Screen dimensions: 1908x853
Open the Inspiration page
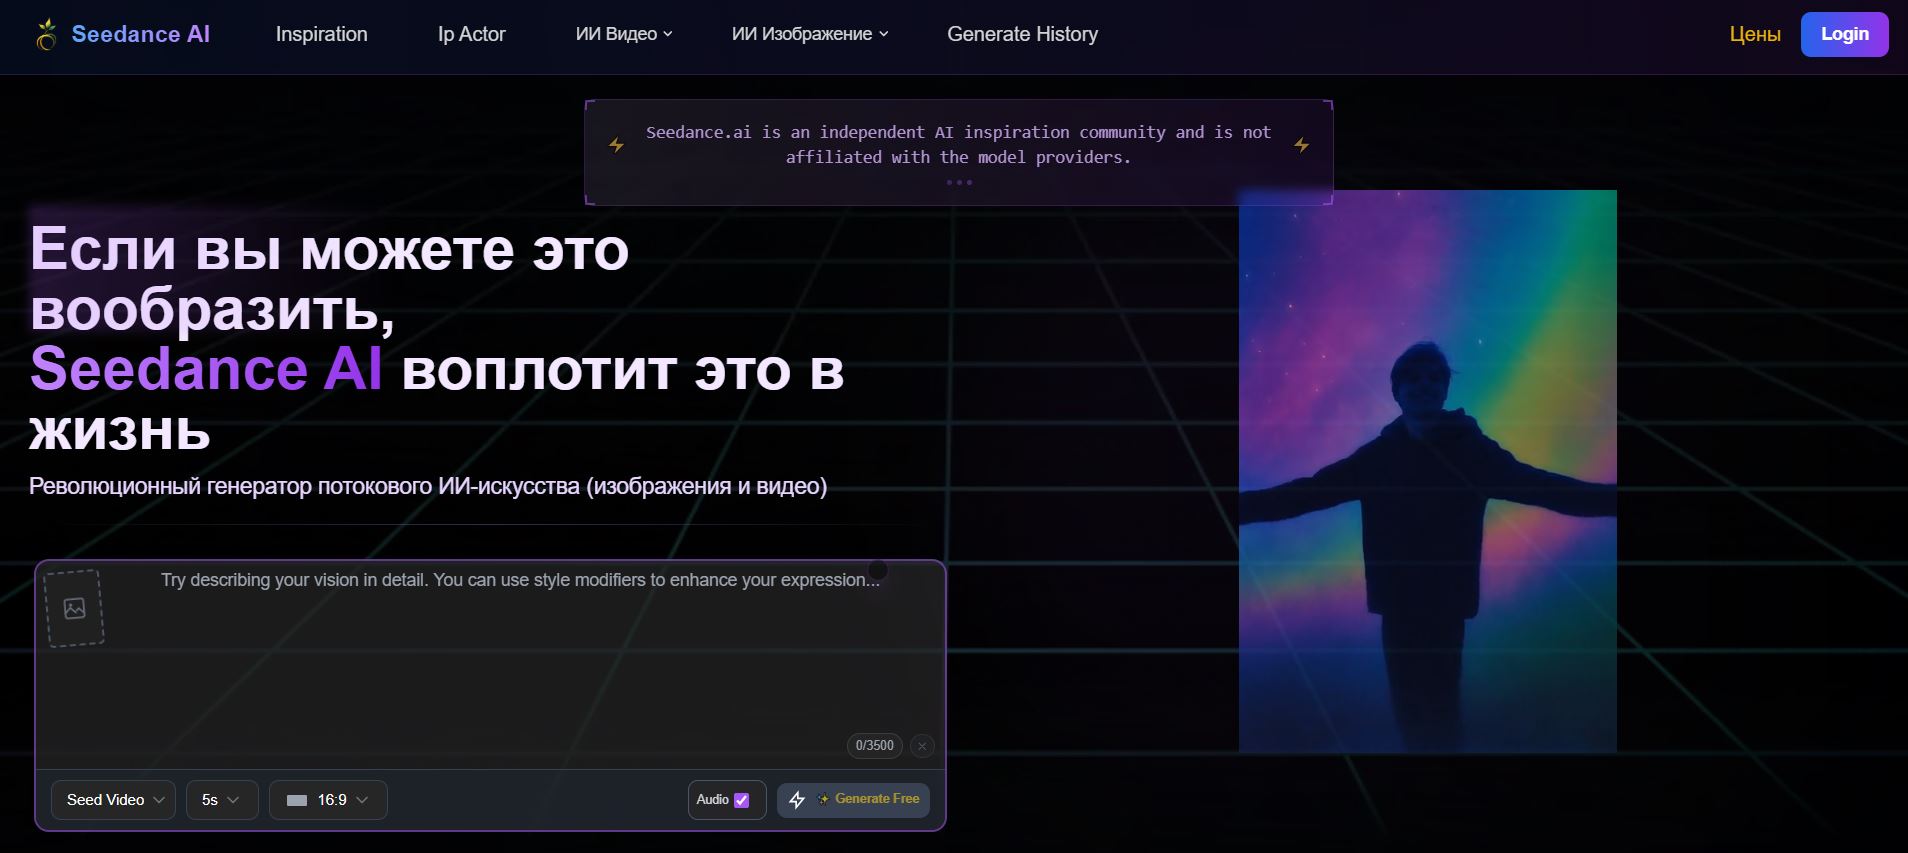point(321,34)
